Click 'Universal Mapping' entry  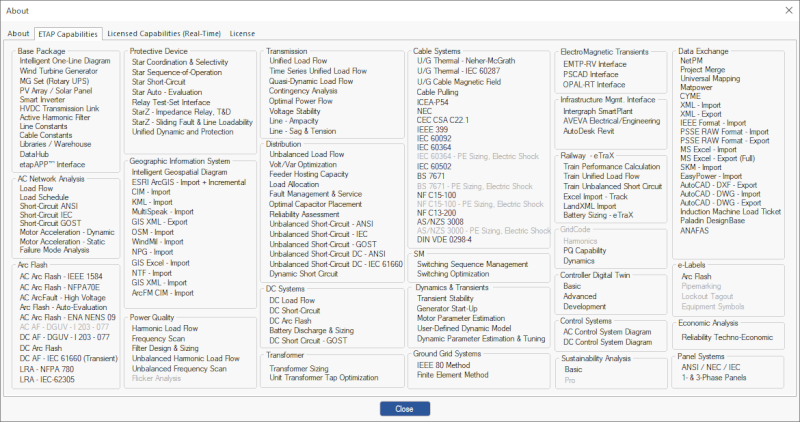710,79
